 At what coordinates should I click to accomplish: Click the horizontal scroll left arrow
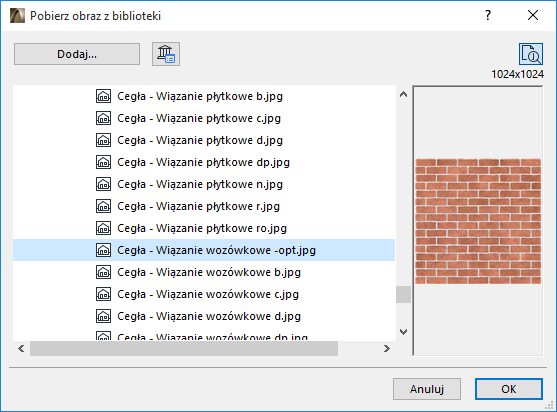pos(21,348)
